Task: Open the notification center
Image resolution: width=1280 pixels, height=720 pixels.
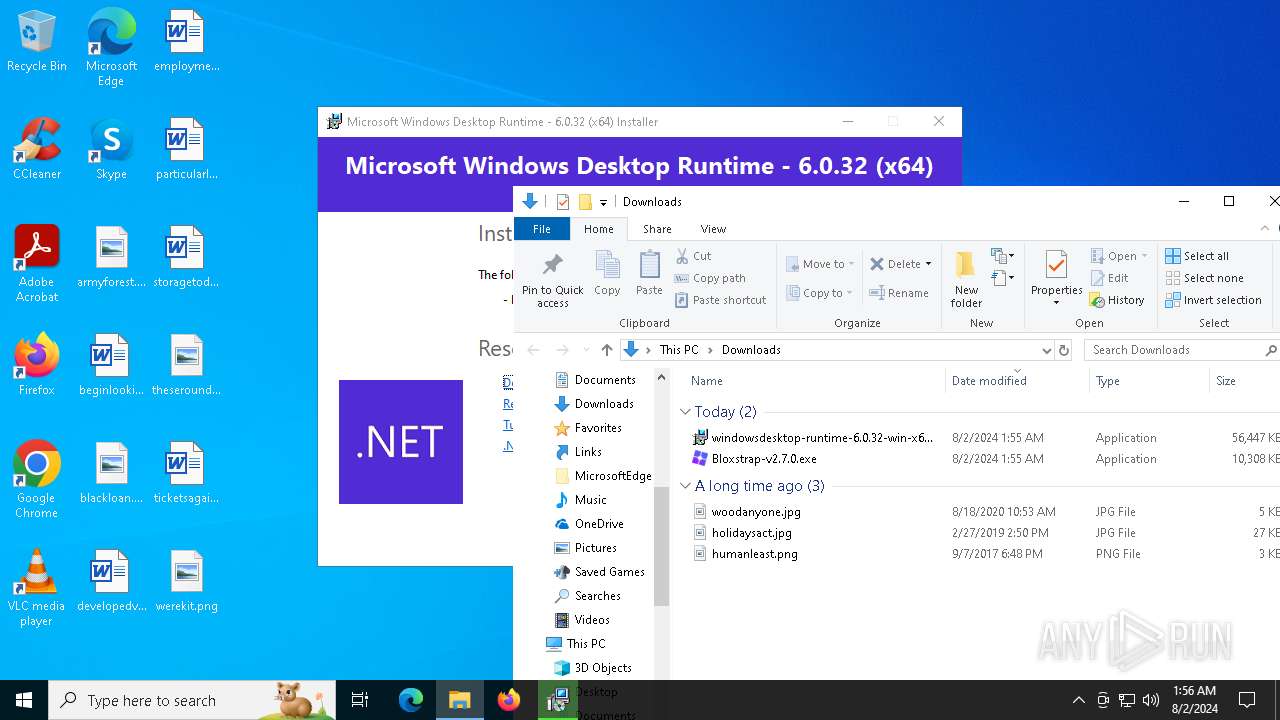Action: [x=1247, y=700]
